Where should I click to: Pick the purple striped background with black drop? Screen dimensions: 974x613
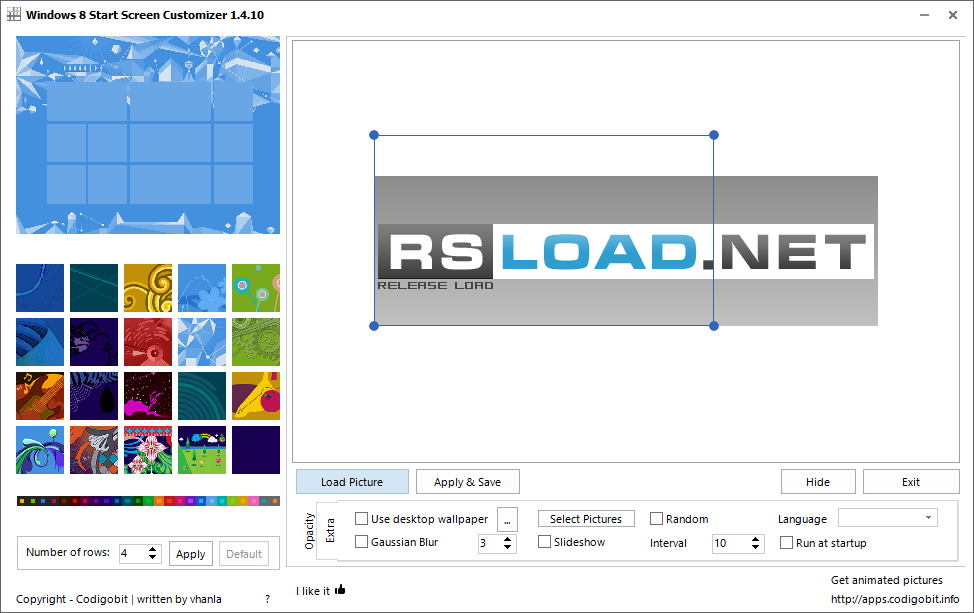(94, 396)
